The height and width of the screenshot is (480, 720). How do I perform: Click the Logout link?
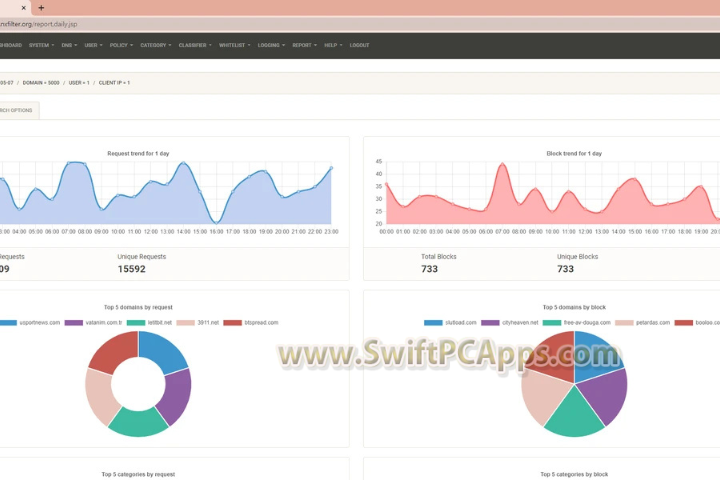pos(359,45)
